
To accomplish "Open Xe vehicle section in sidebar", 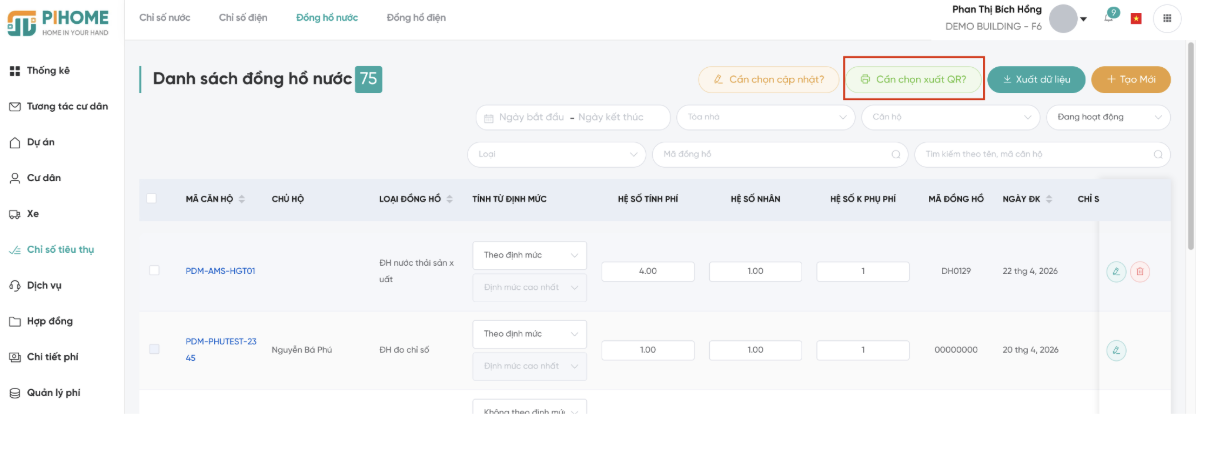I will [x=33, y=214].
